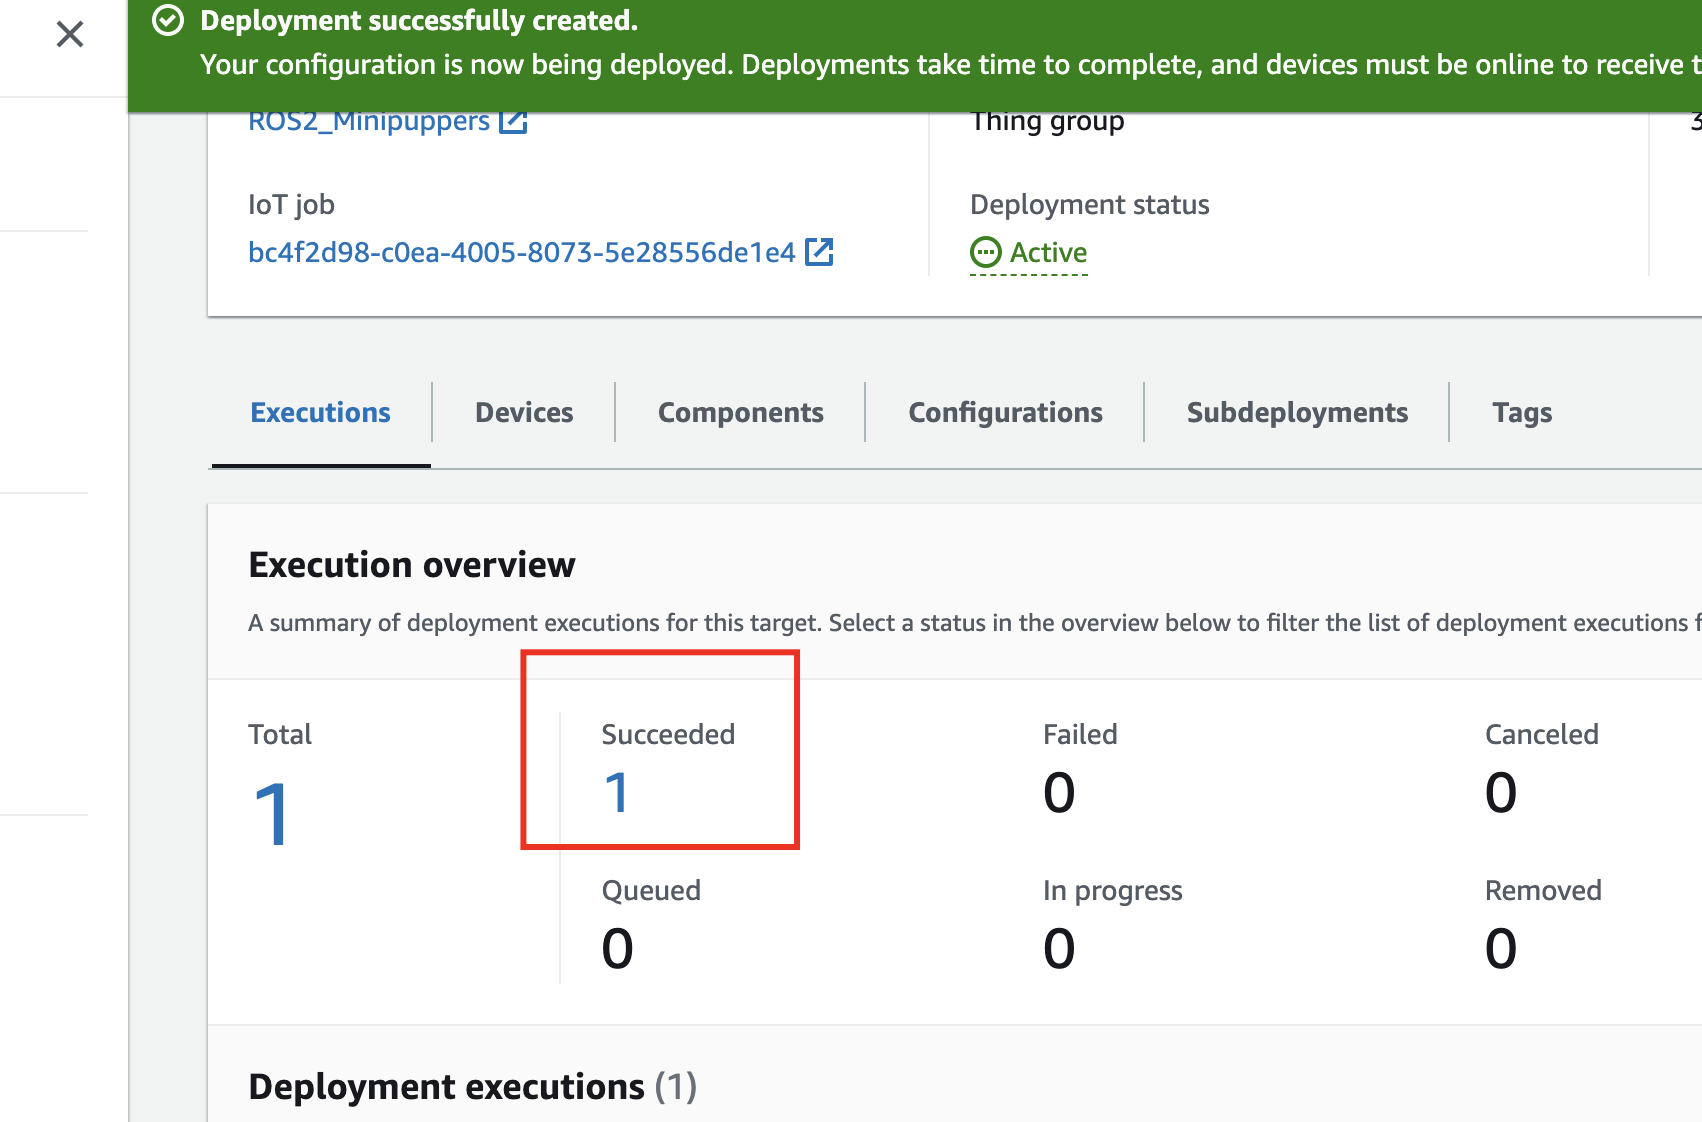This screenshot has width=1702, height=1122.
Task: Filter executions by In progress count
Action: pyautogui.click(x=1059, y=948)
